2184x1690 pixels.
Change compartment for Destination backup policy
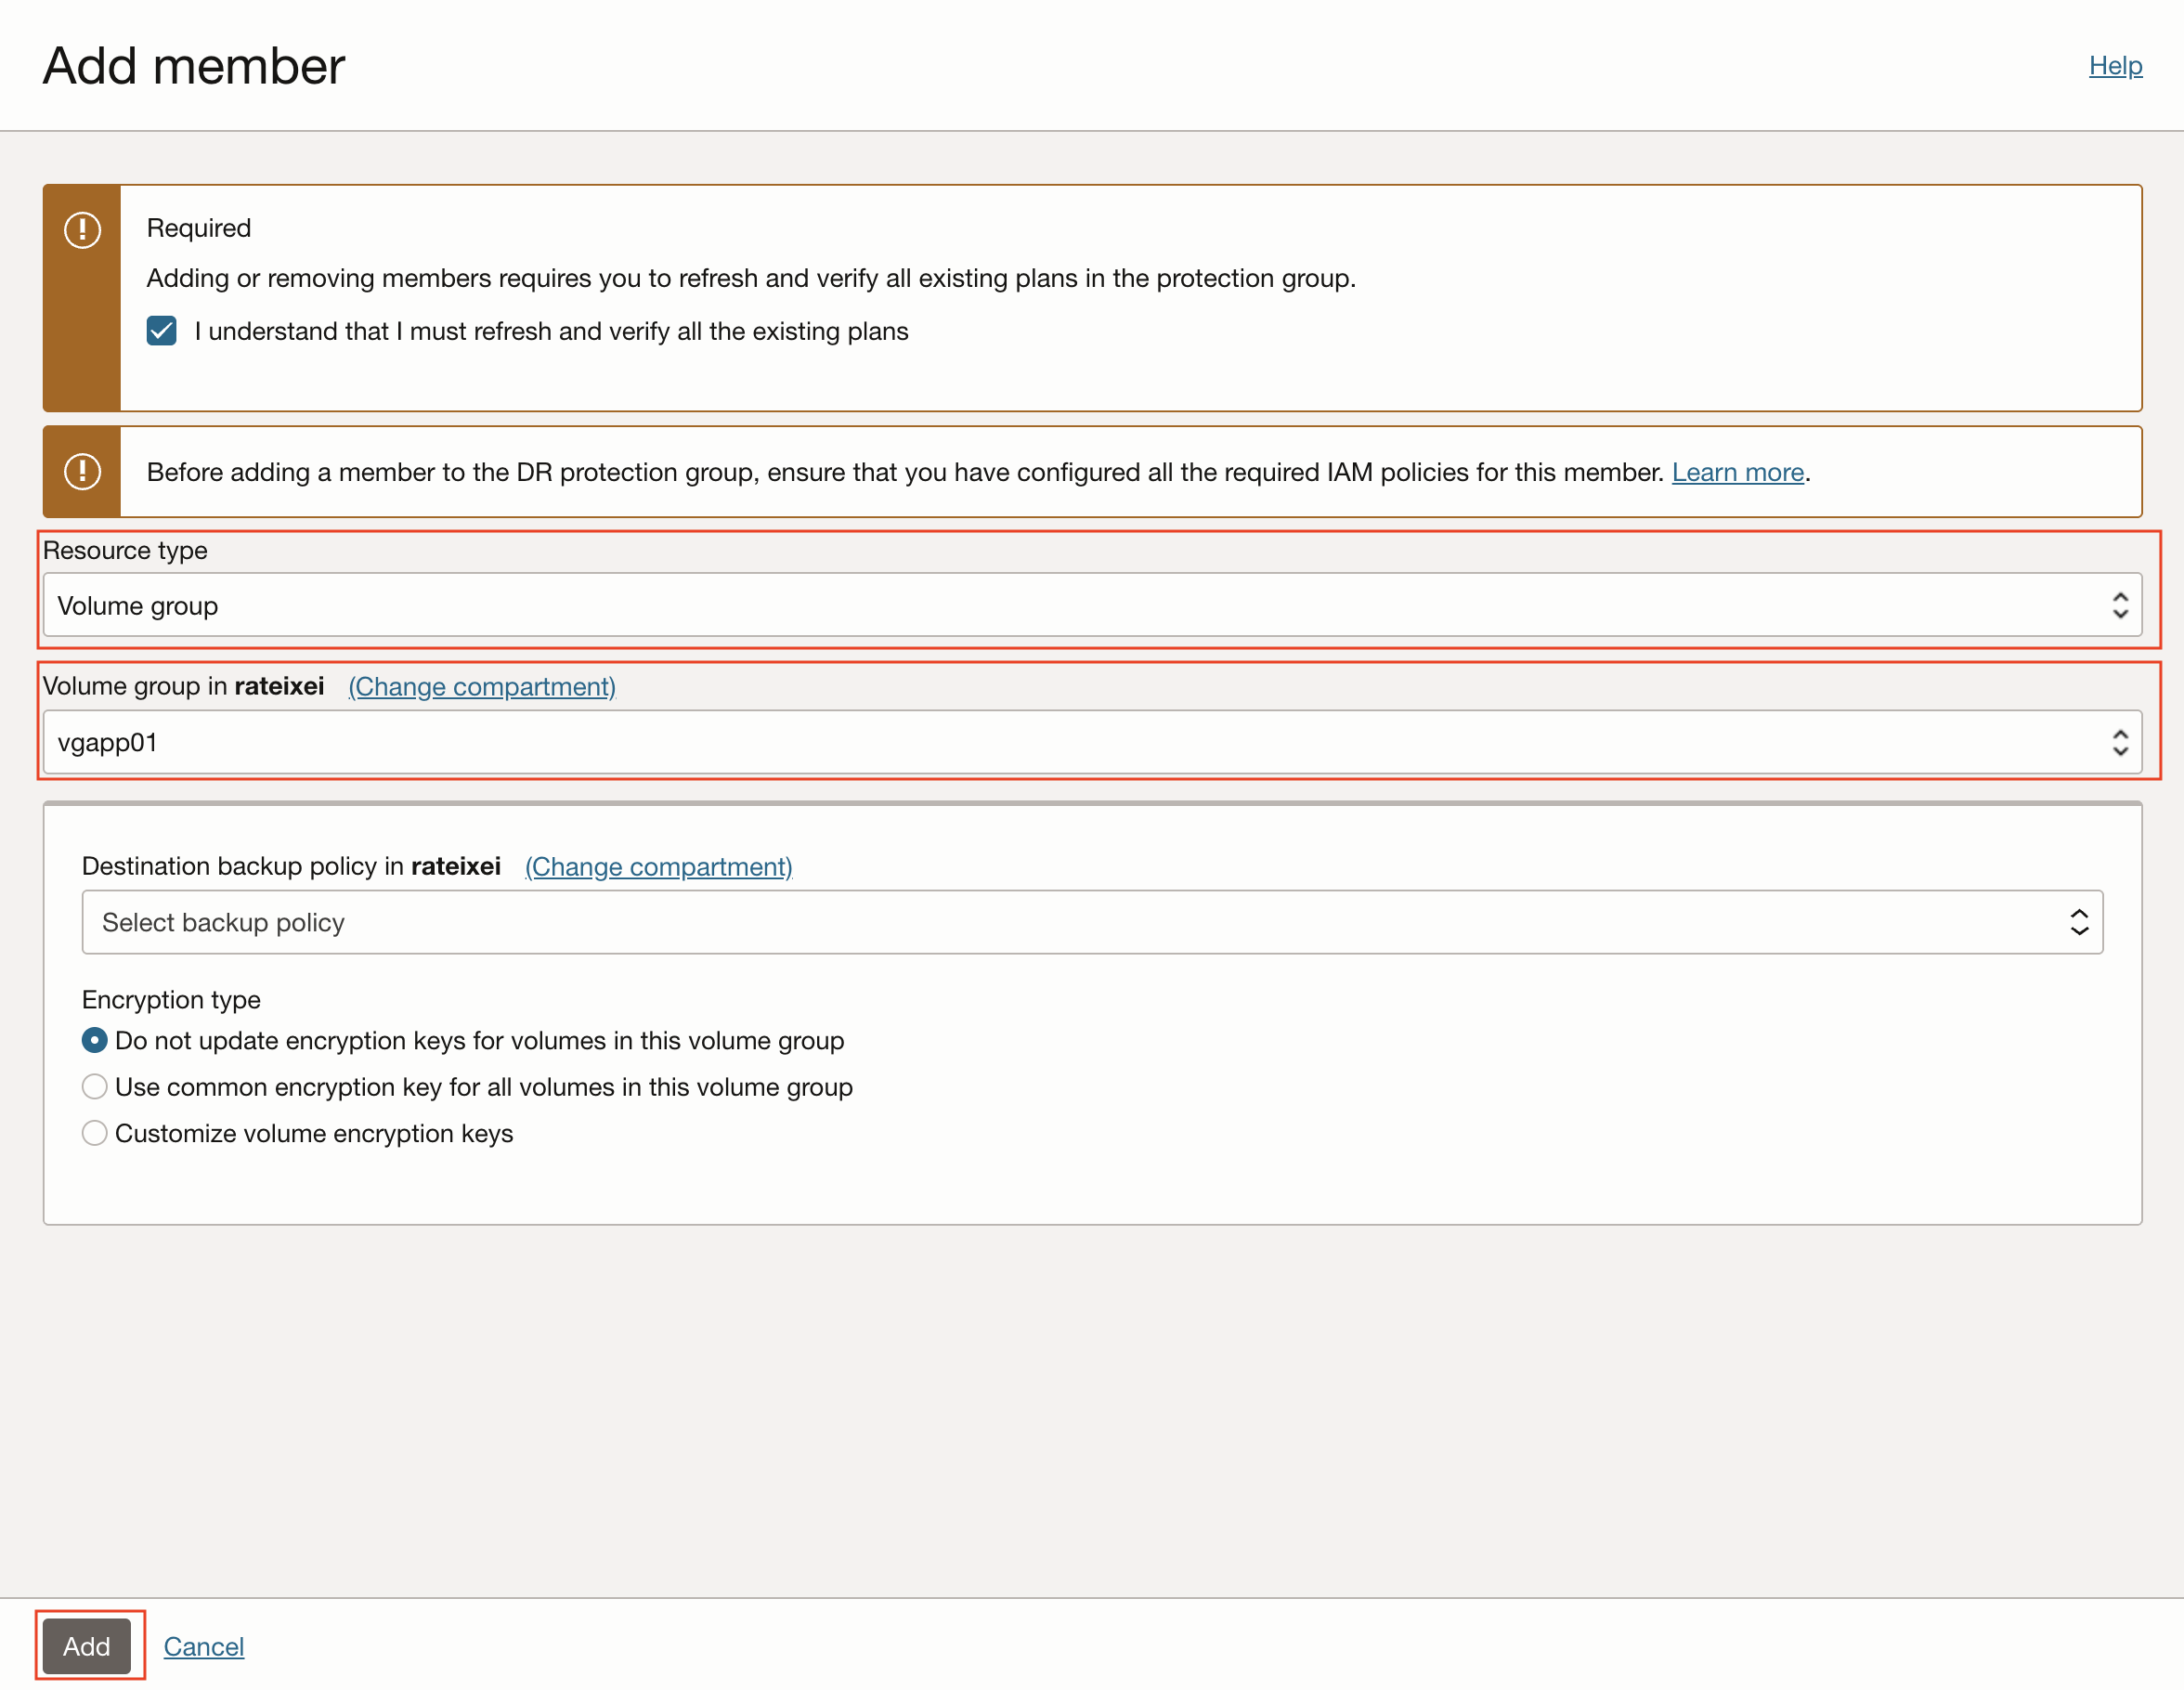[658, 867]
